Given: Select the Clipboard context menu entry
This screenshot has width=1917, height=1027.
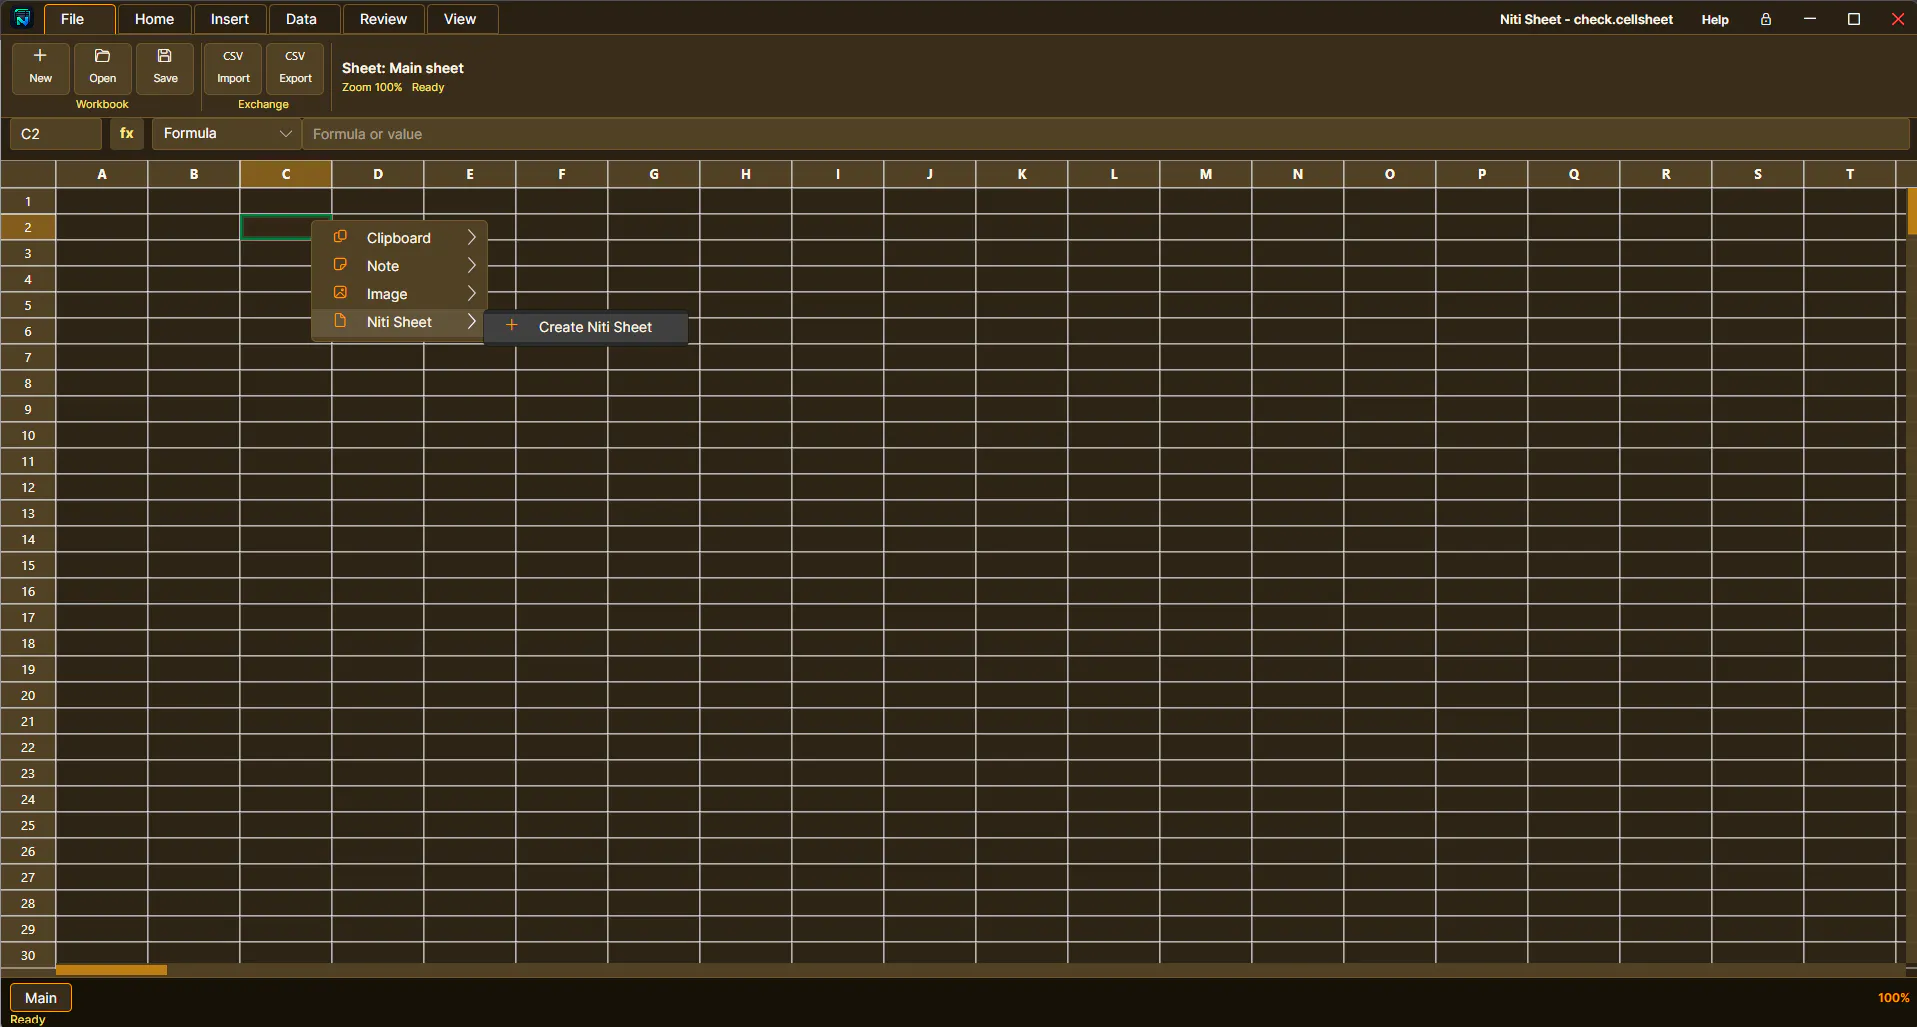Looking at the screenshot, I should point(399,238).
